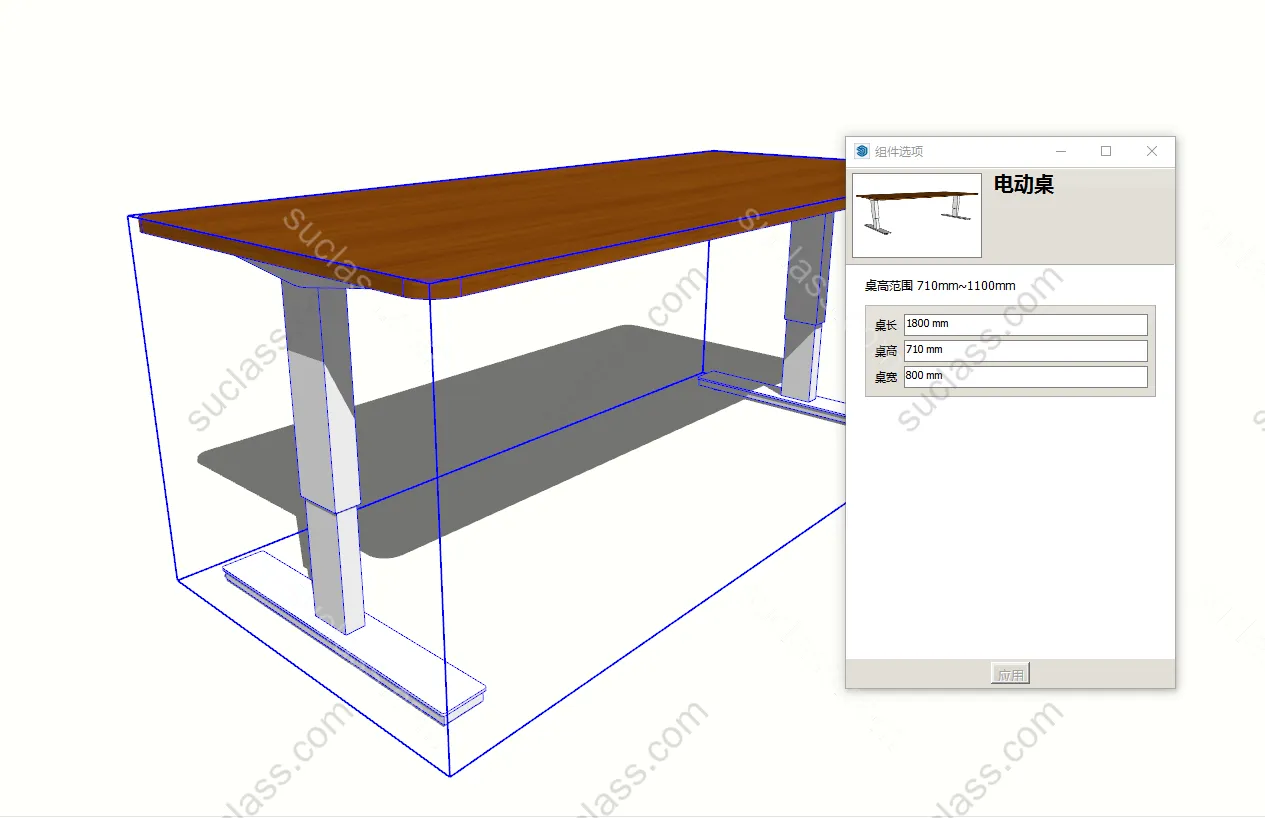Image resolution: width=1265 pixels, height=818 pixels.
Task: Click the upper section of the left desk leg
Action: point(322,400)
